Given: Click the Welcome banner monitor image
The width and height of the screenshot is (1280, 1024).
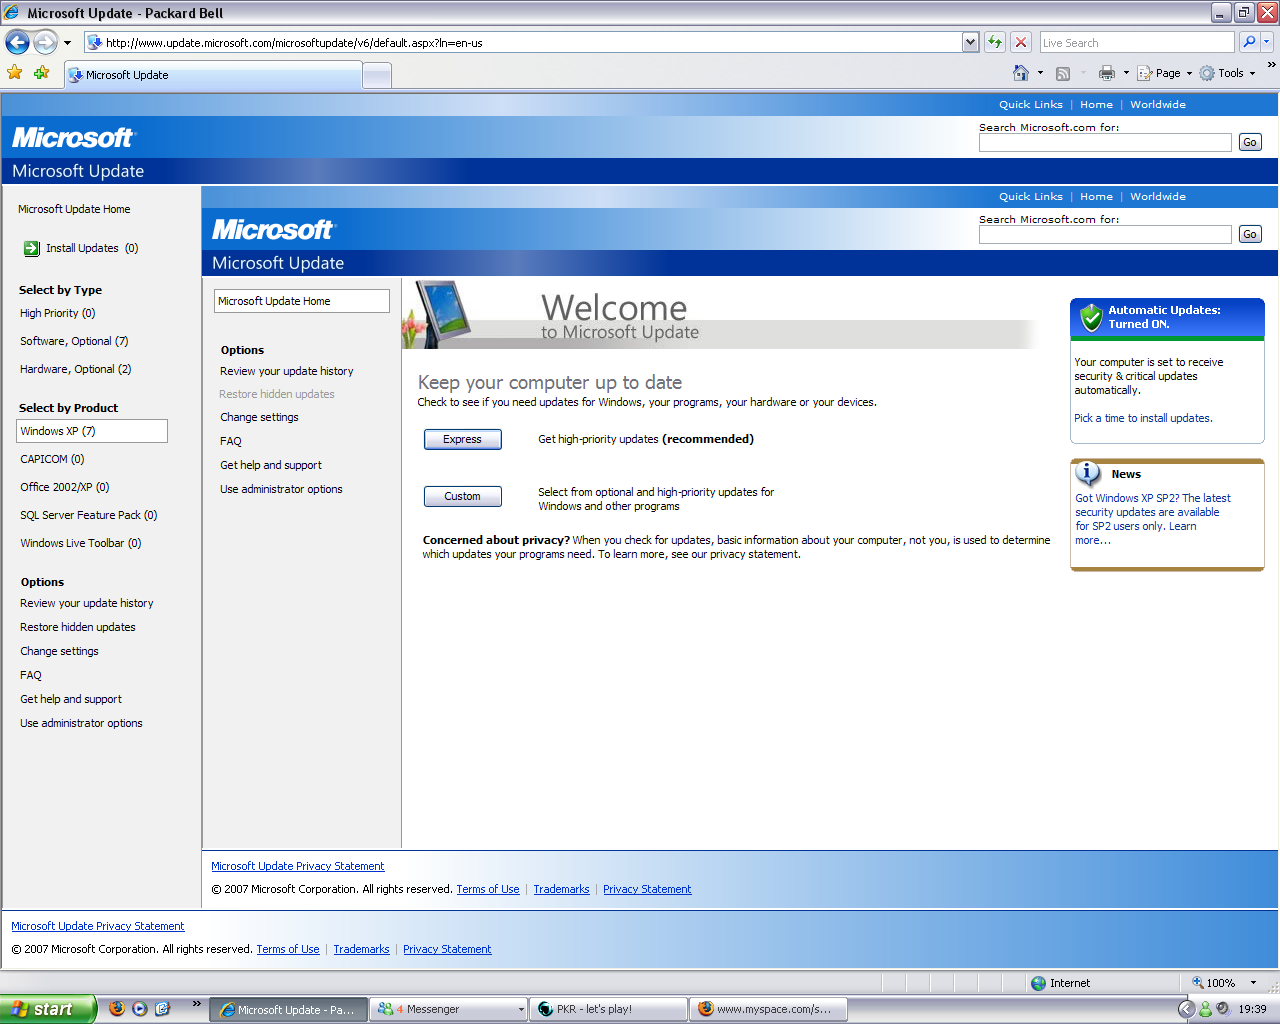Looking at the screenshot, I should click(x=437, y=314).
